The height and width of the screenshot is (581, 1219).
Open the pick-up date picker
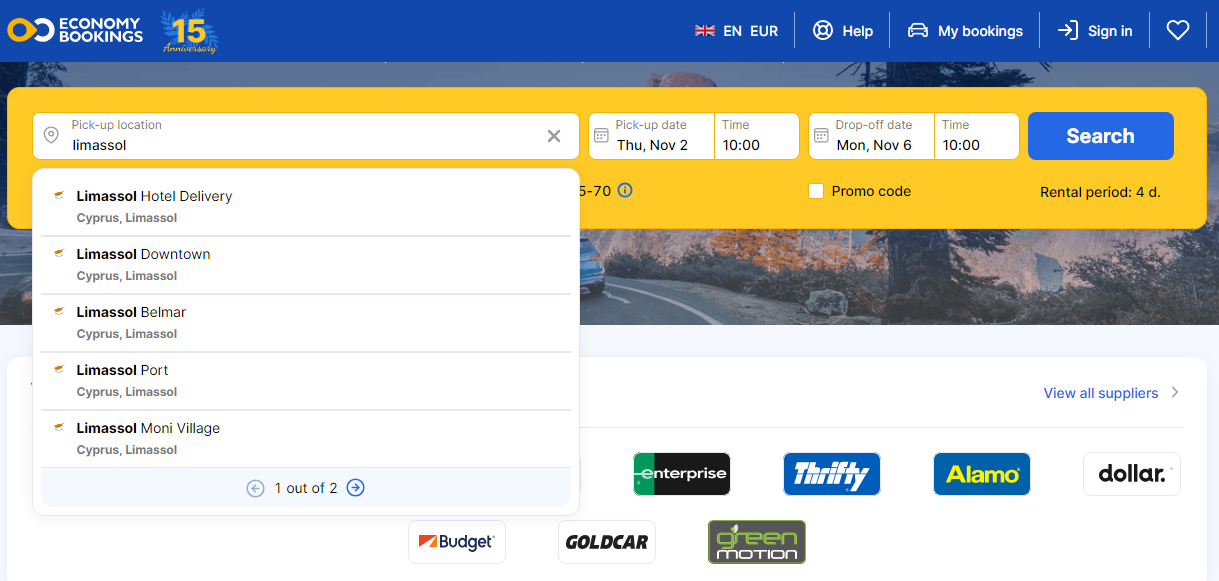[x=652, y=136]
